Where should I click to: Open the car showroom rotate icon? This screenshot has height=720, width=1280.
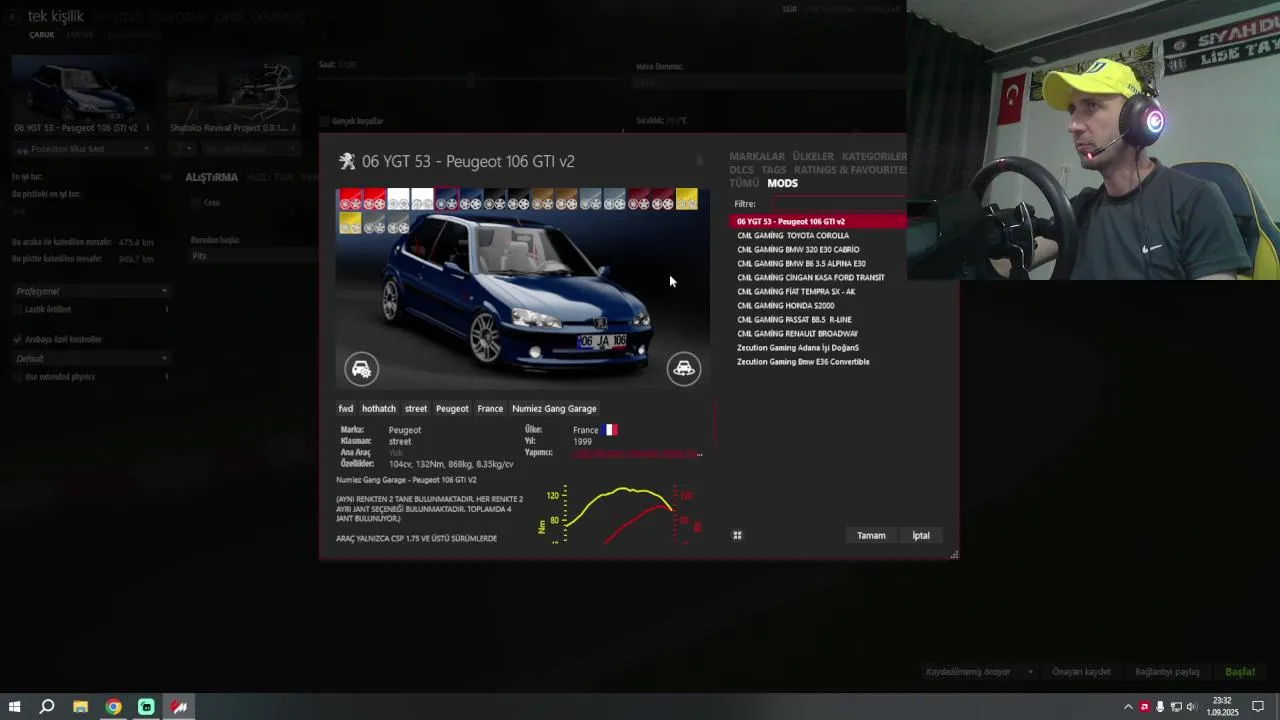(684, 369)
